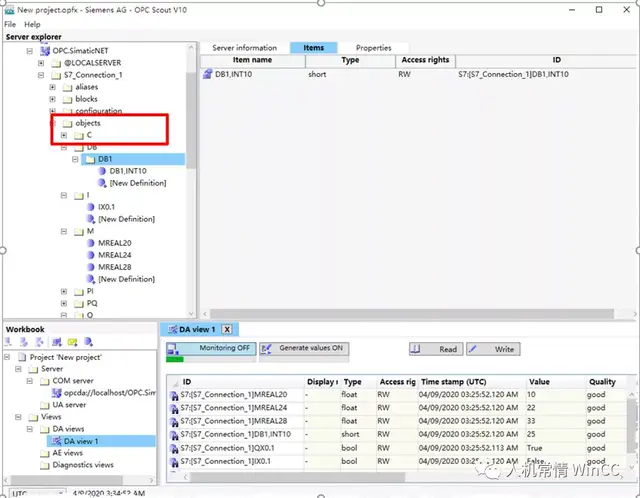Screen dimensions: 640x498
Task: Close the DA view 1 tab
Action: pos(227,329)
